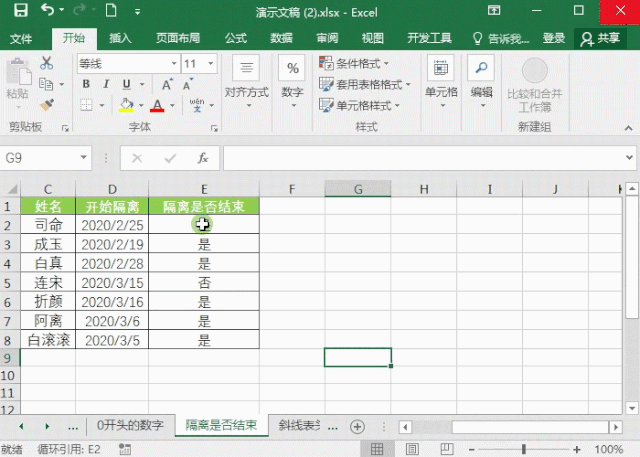Activate the Format Painter brush
Viewport: 640px width, 457px height.
tap(47, 105)
